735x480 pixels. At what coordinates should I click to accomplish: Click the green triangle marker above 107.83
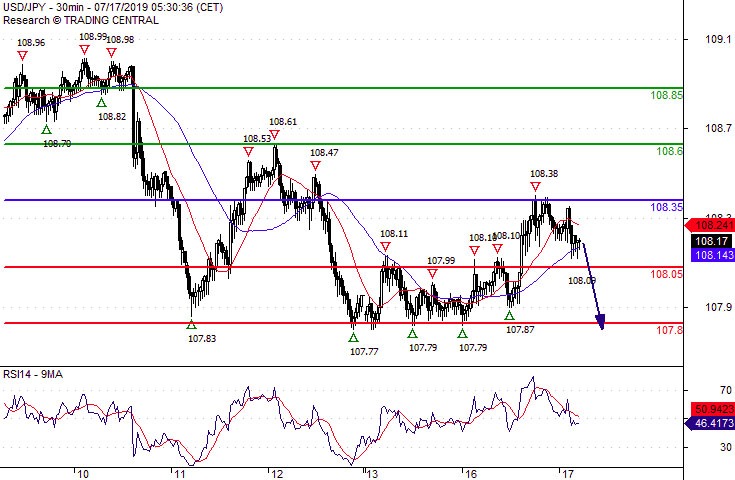click(191, 324)
